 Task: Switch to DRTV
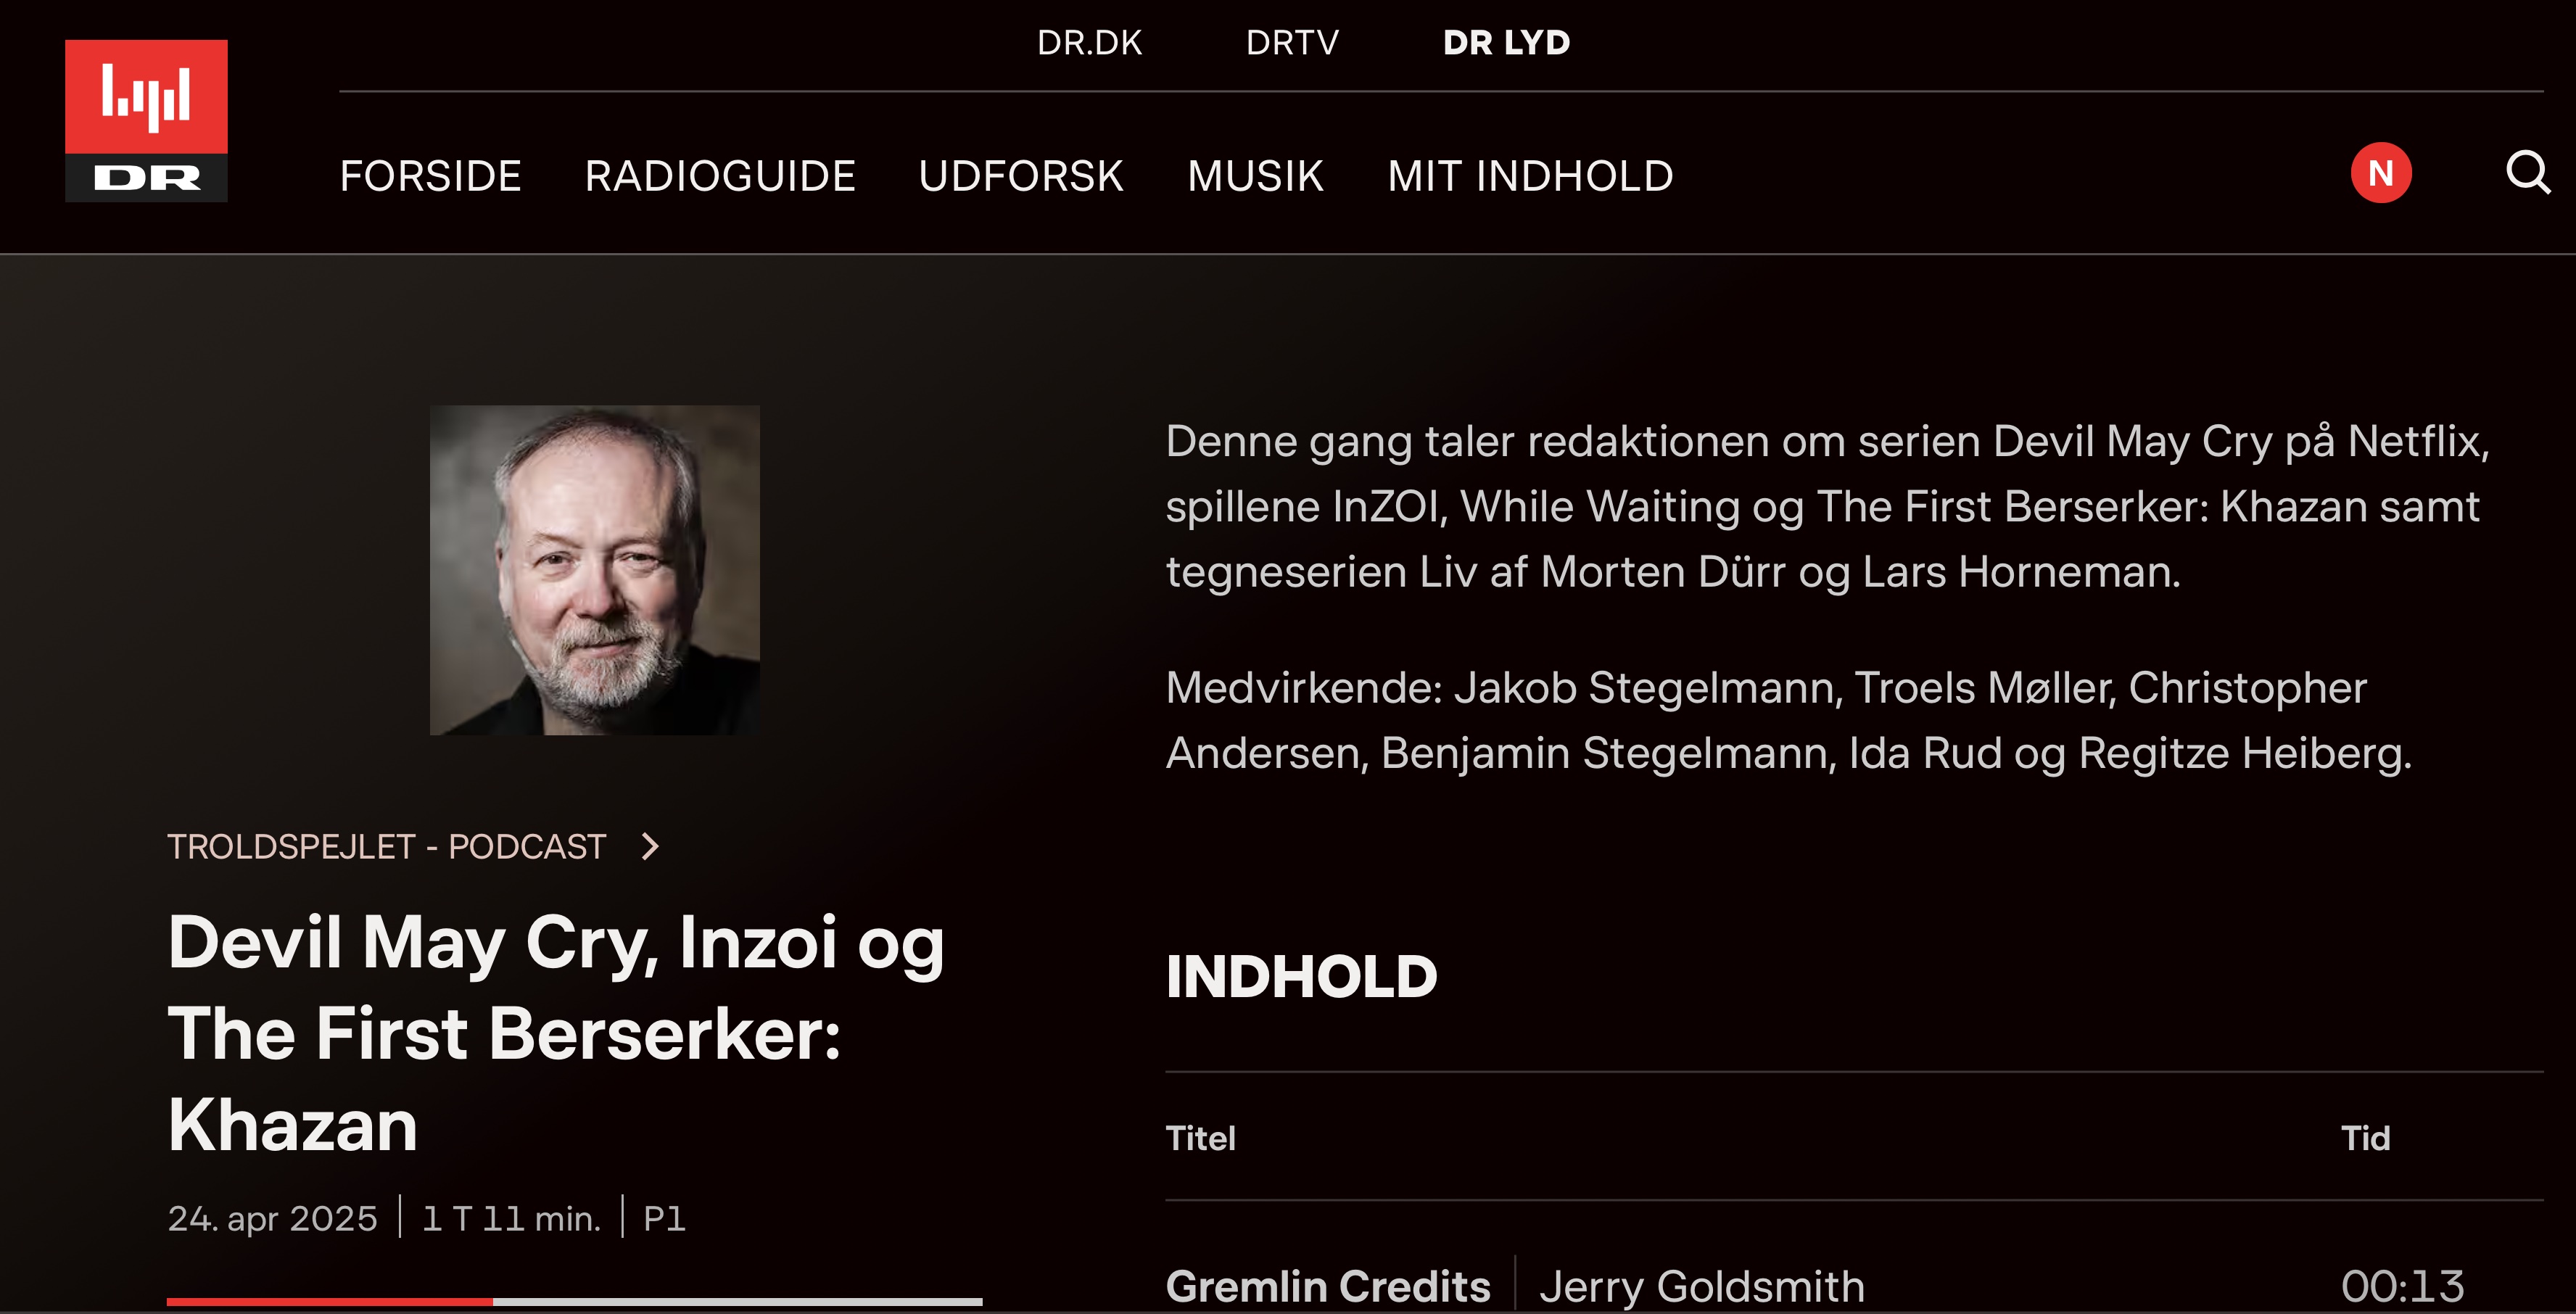tap(1292, 43)
